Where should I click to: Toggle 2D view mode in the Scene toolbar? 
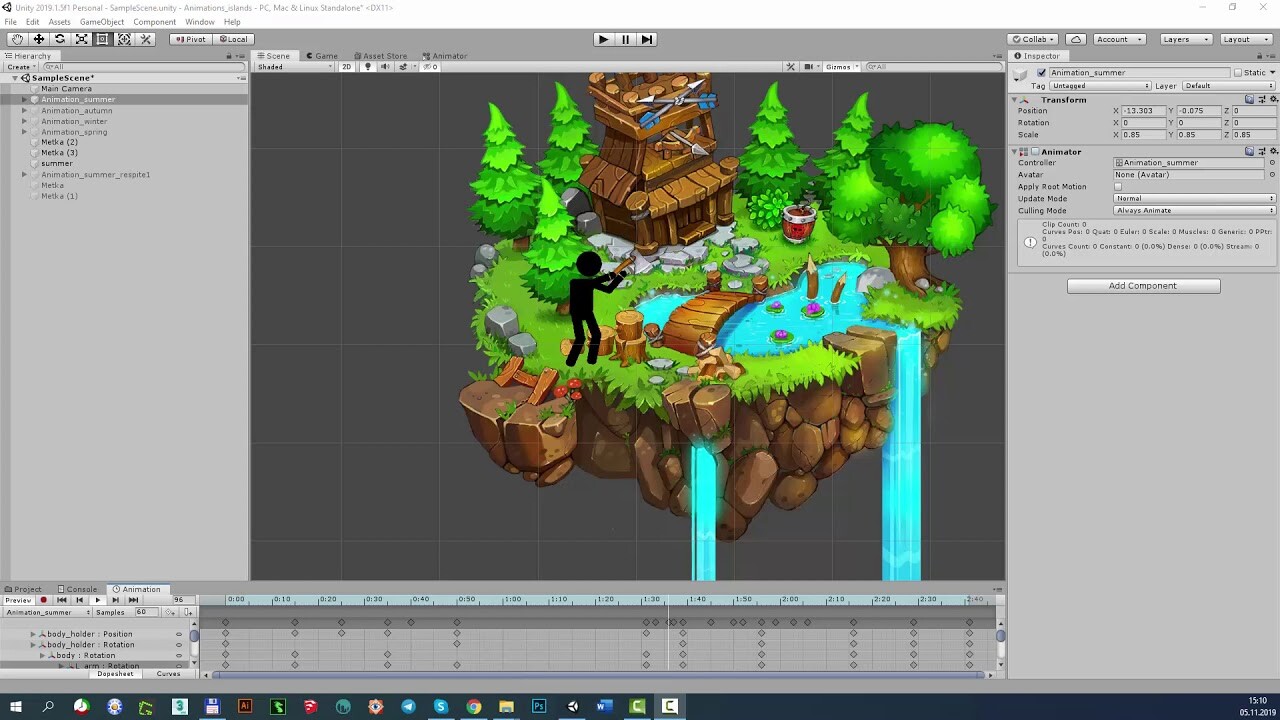346,67
